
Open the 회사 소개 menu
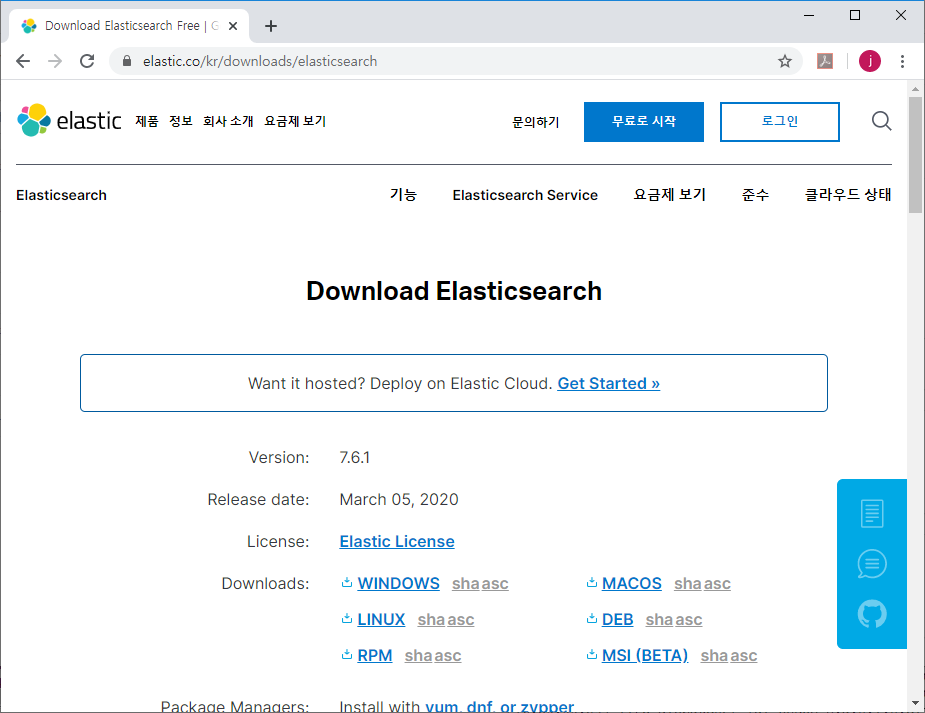click(228, 121)
